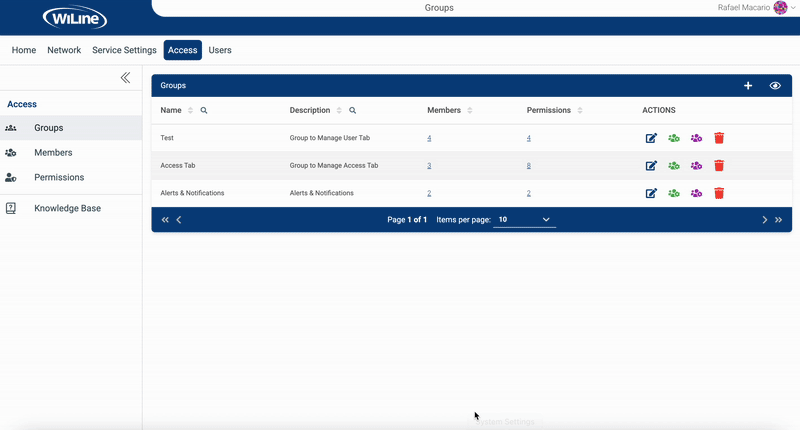Open the Service Settings tab
This screenshot has height=430, width=800.
[x=124, y=50]
